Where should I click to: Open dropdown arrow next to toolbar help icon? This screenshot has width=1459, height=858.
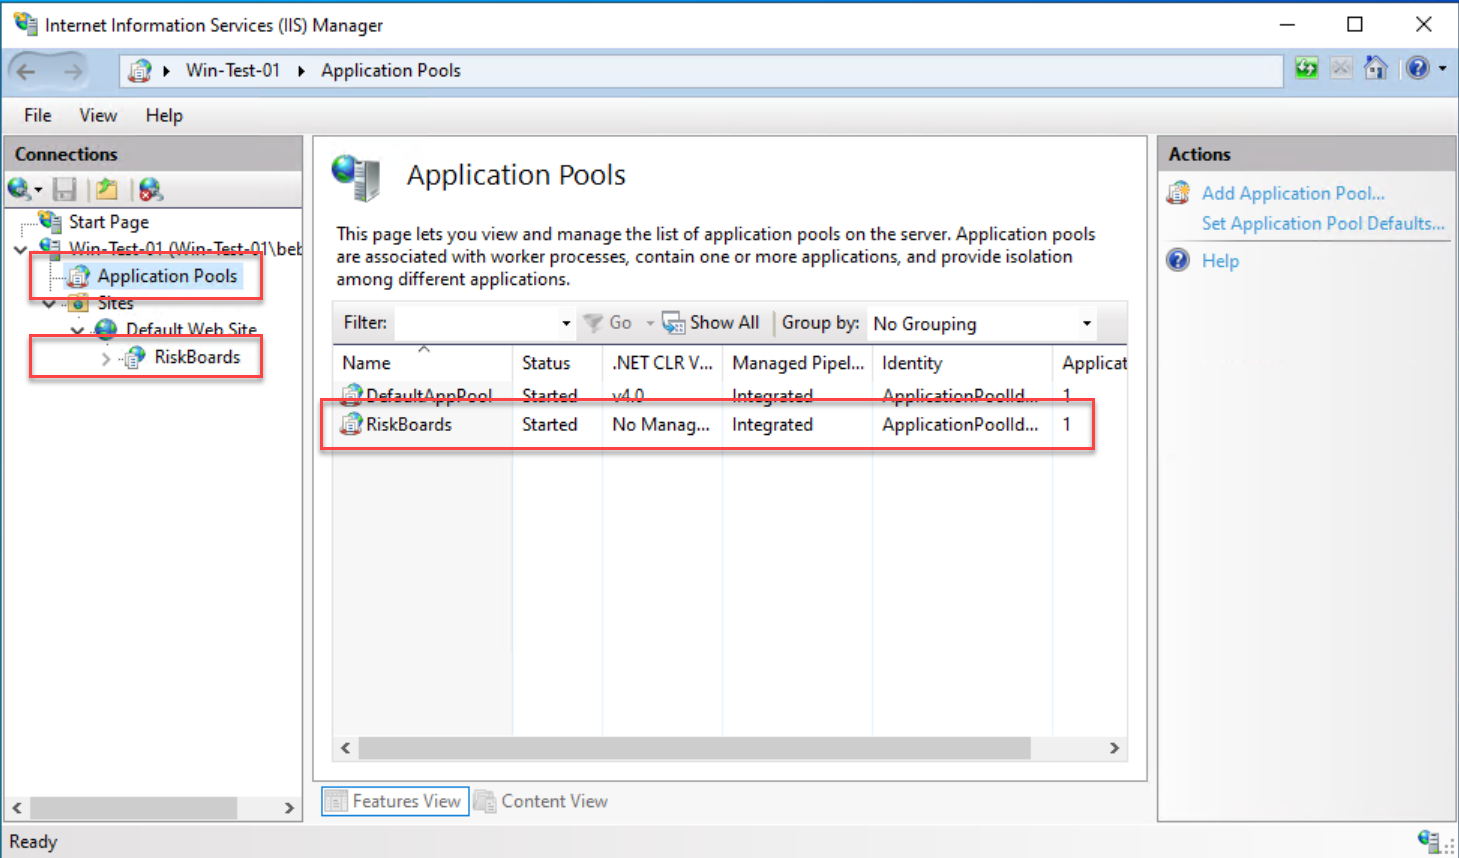click(x=1443, y=69)
